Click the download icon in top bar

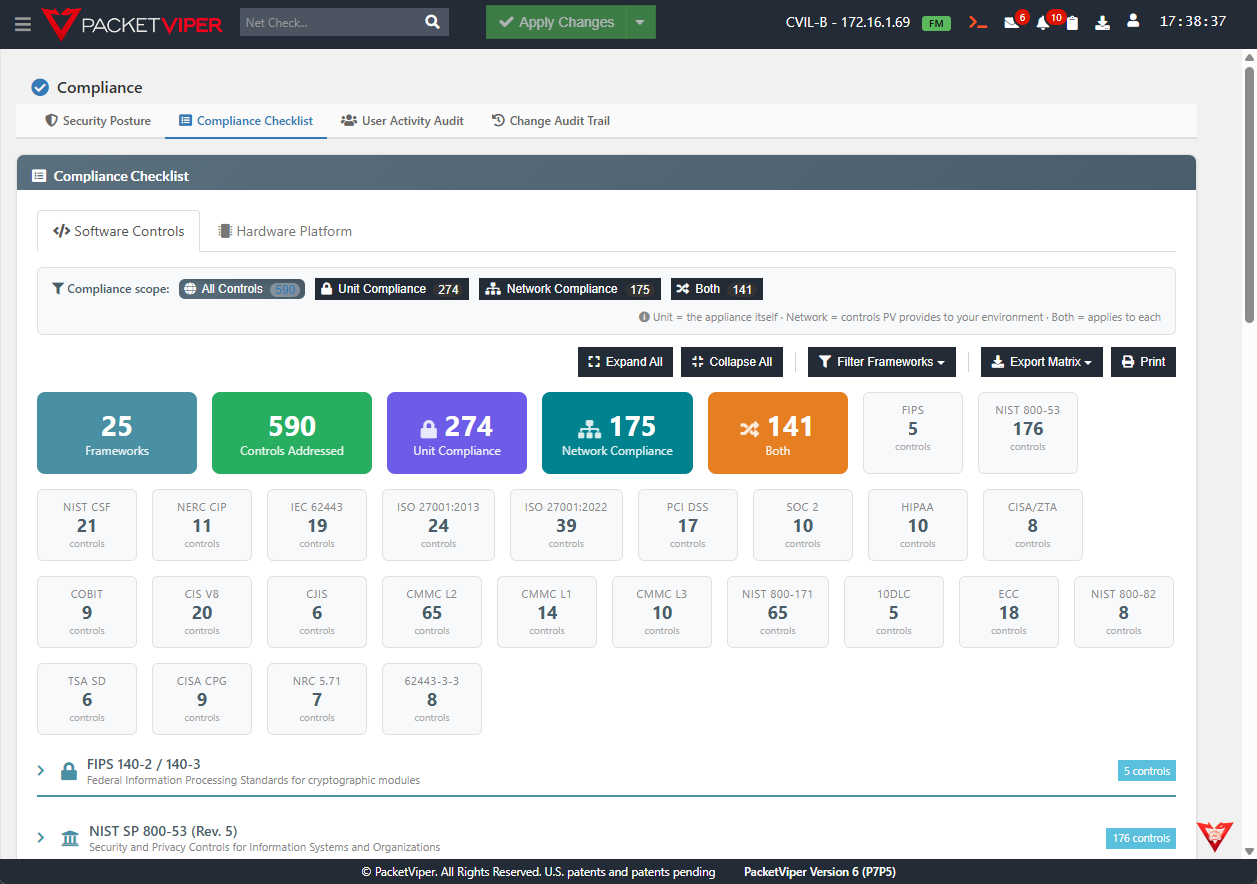coord(1102,22)
